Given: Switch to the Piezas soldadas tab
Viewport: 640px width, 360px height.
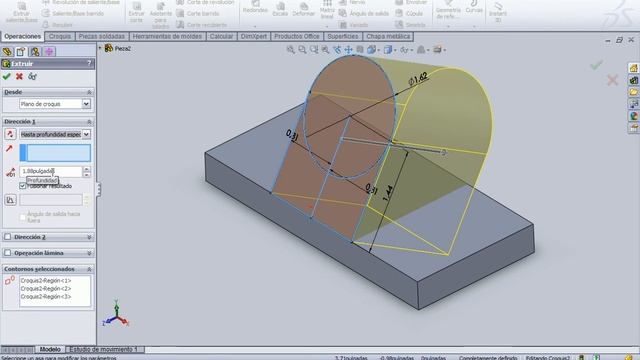Looking at the screenshot, I should [x=102, y=36].
